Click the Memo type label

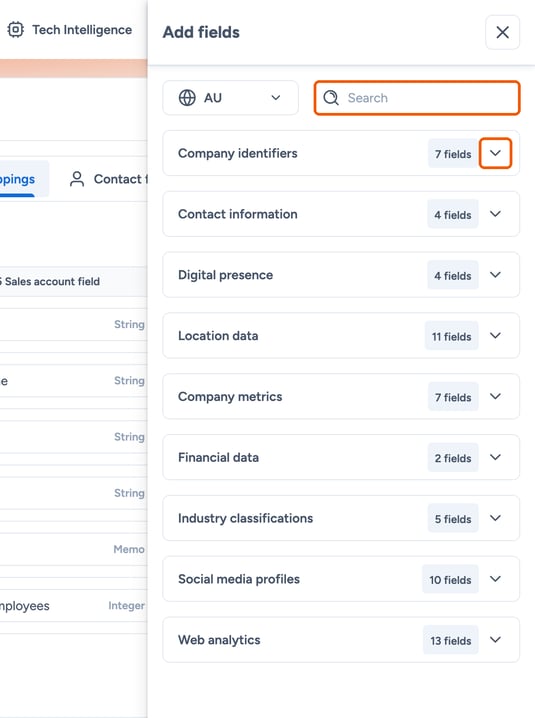[129, 549]
